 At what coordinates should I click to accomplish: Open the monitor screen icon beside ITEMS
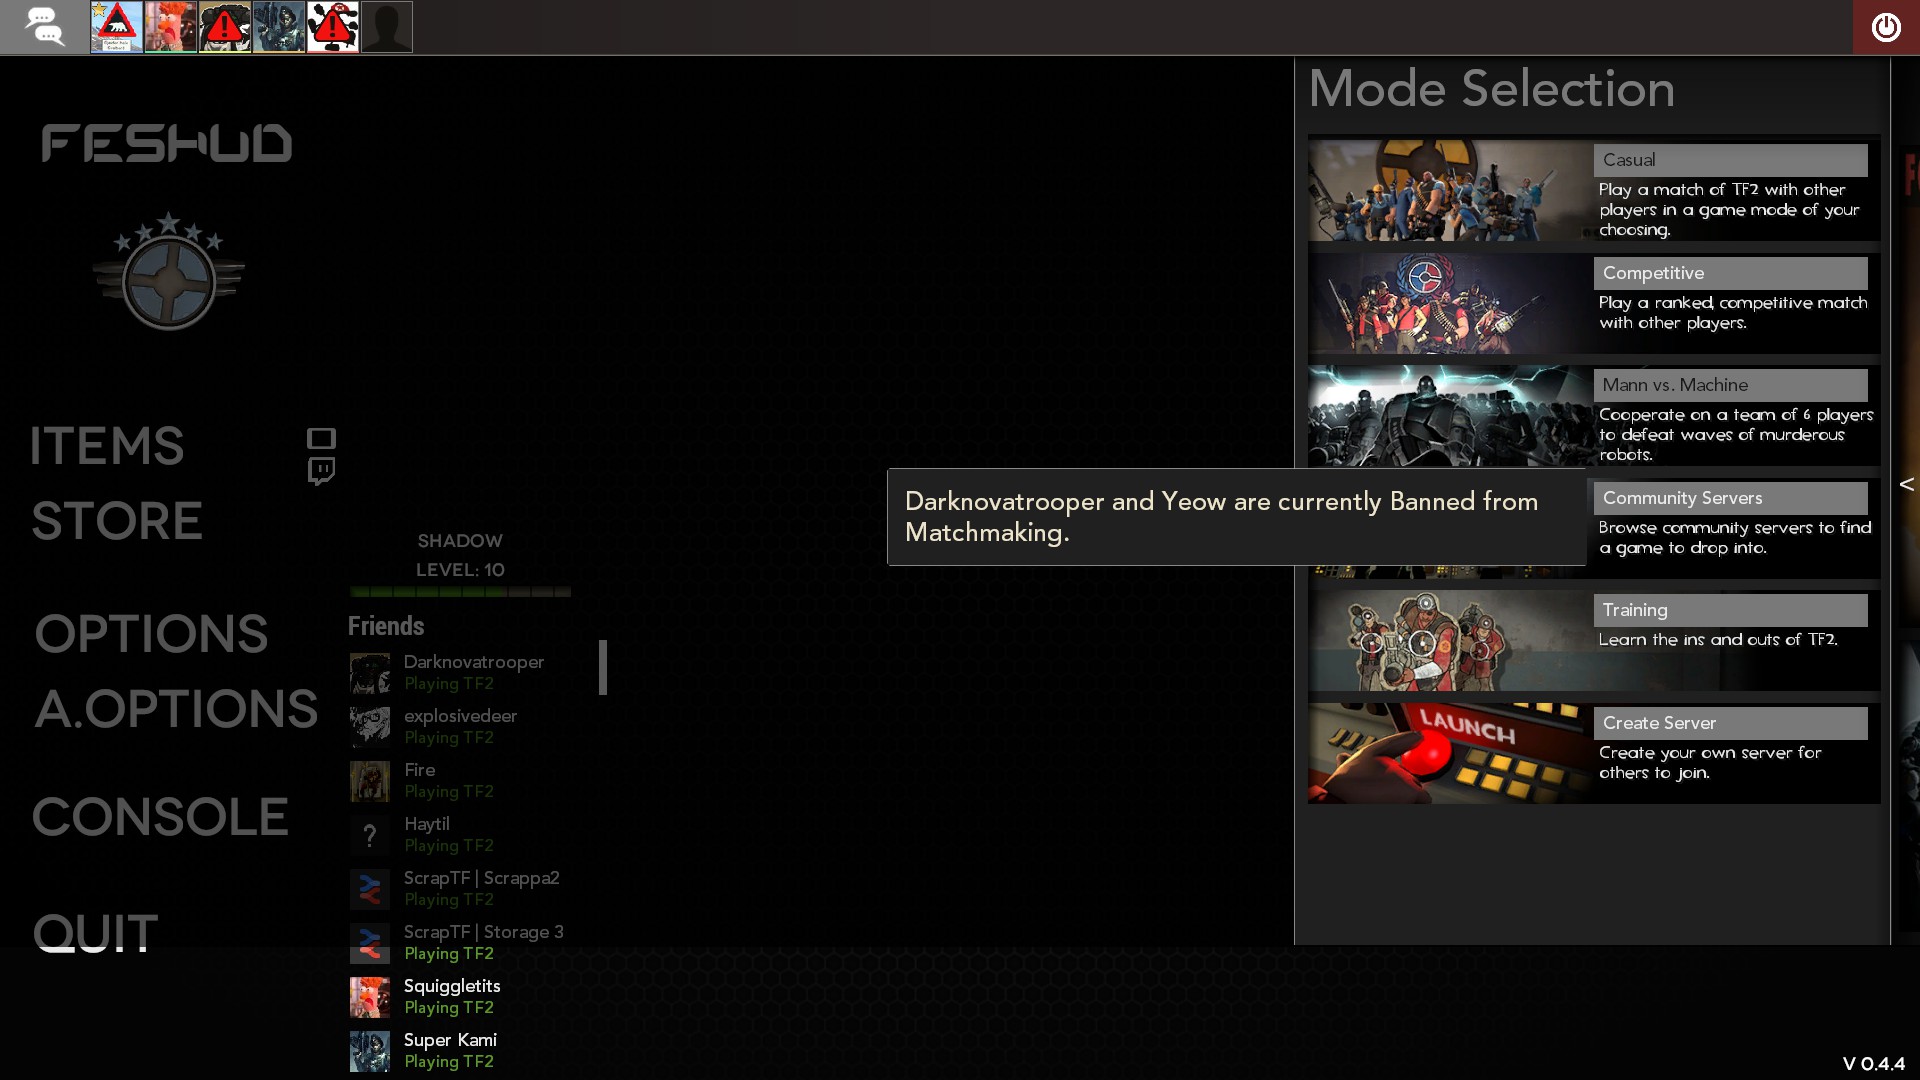(321, 438)
